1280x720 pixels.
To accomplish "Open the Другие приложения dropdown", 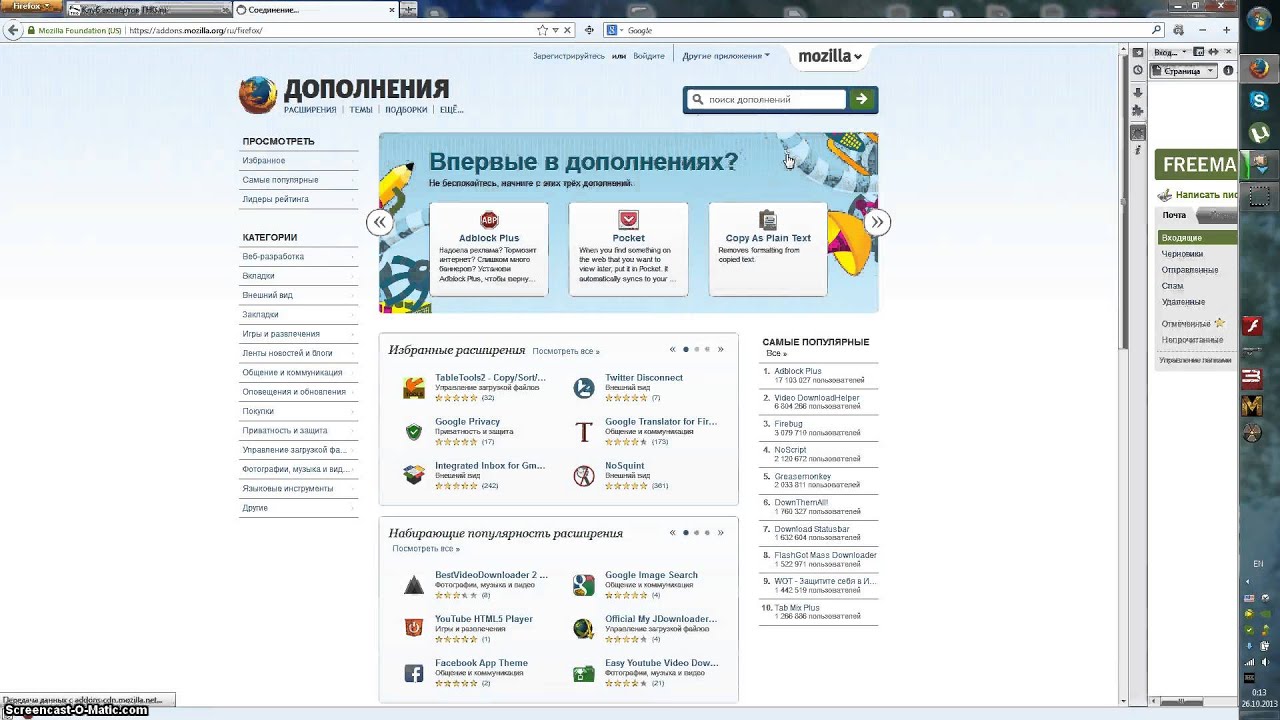I will pyautogui.click(x=726, y=56).
